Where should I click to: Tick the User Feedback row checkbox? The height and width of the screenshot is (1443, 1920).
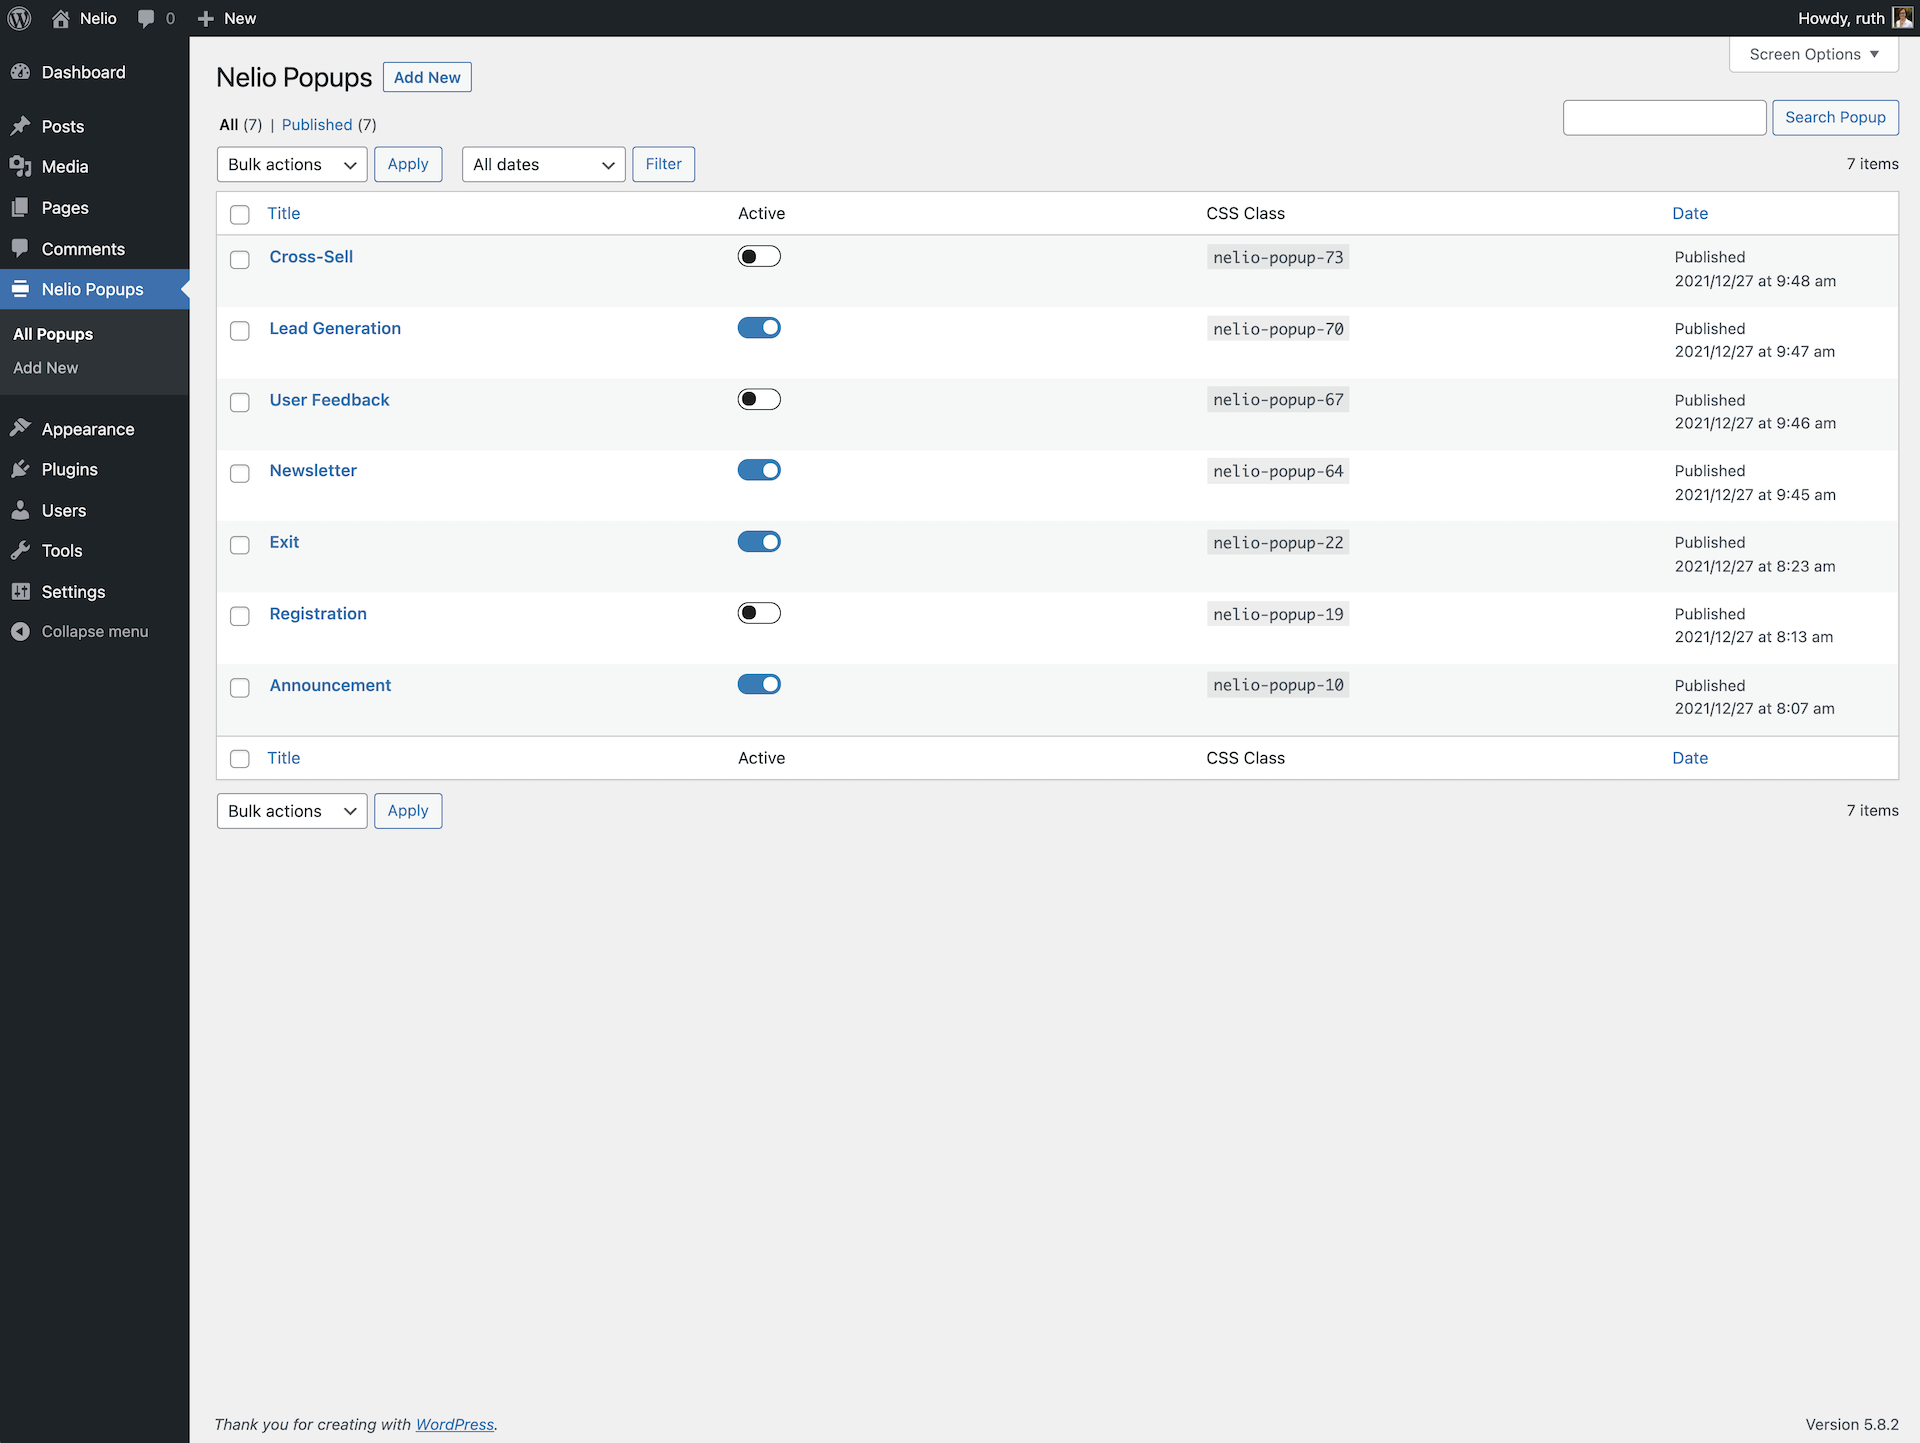[x=240, y=402]
